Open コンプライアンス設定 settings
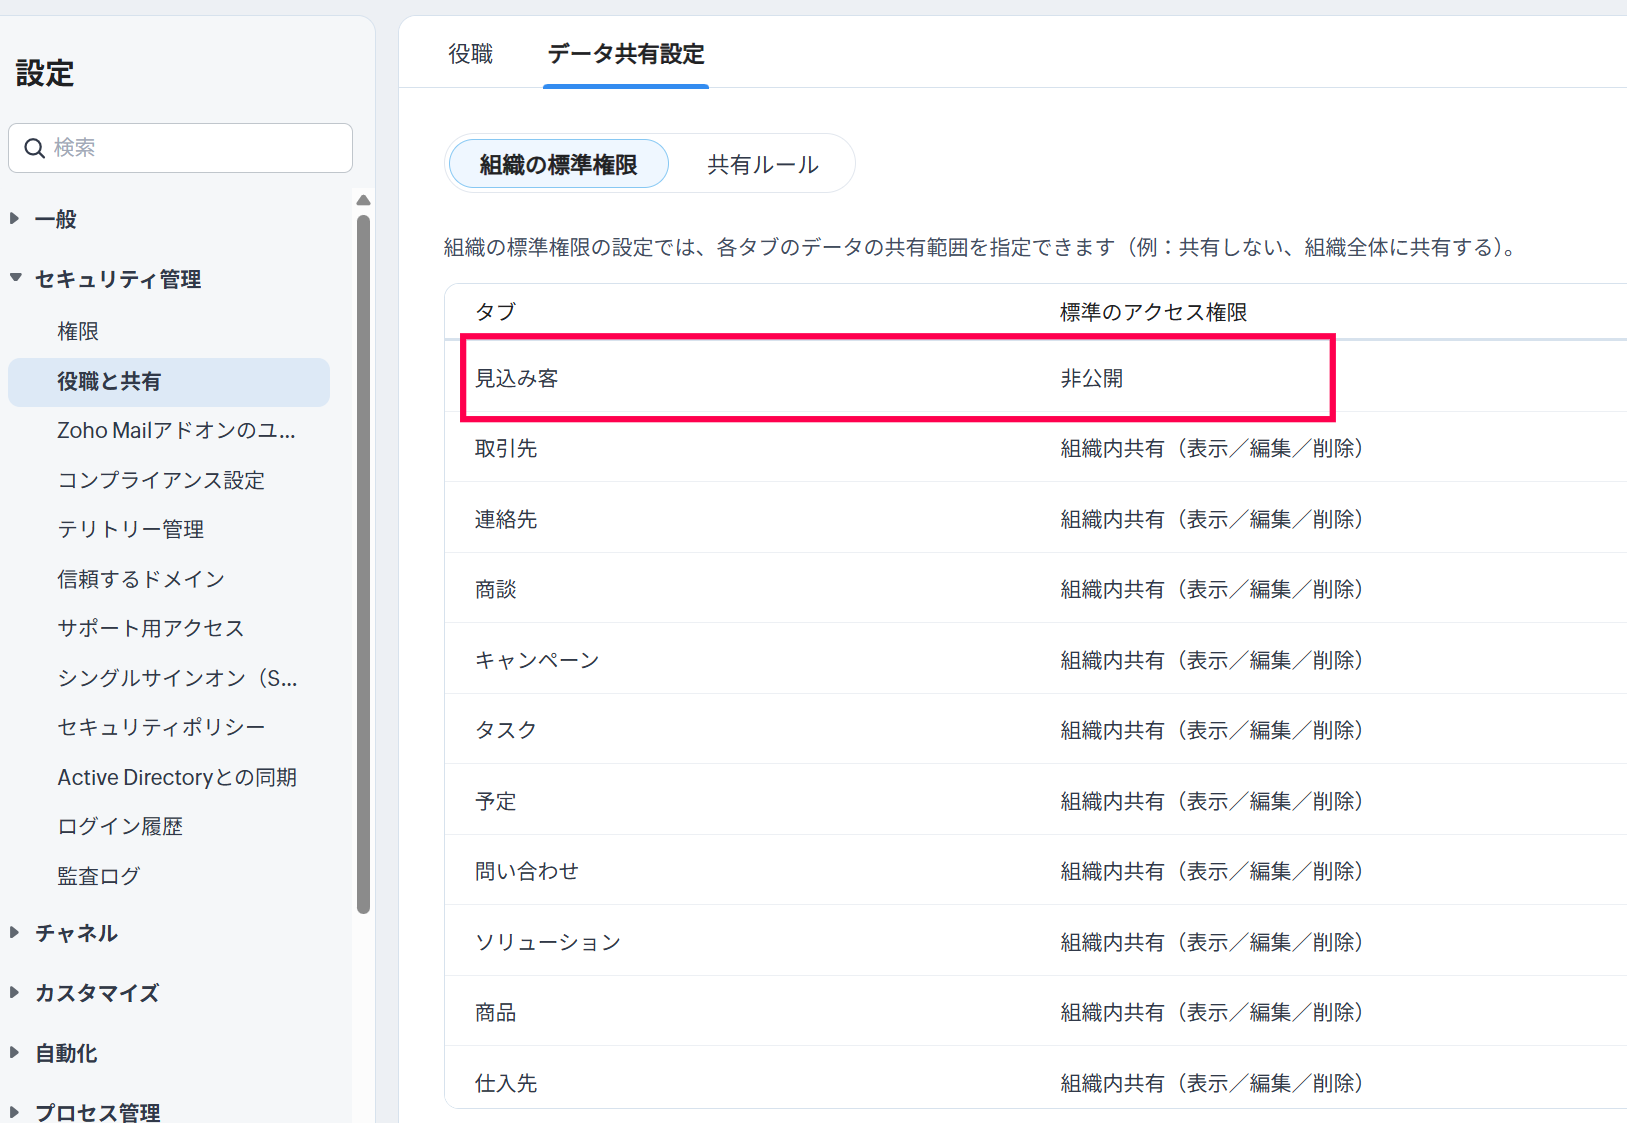The width and height of the screenshot is (1627, 1123). 161,480
